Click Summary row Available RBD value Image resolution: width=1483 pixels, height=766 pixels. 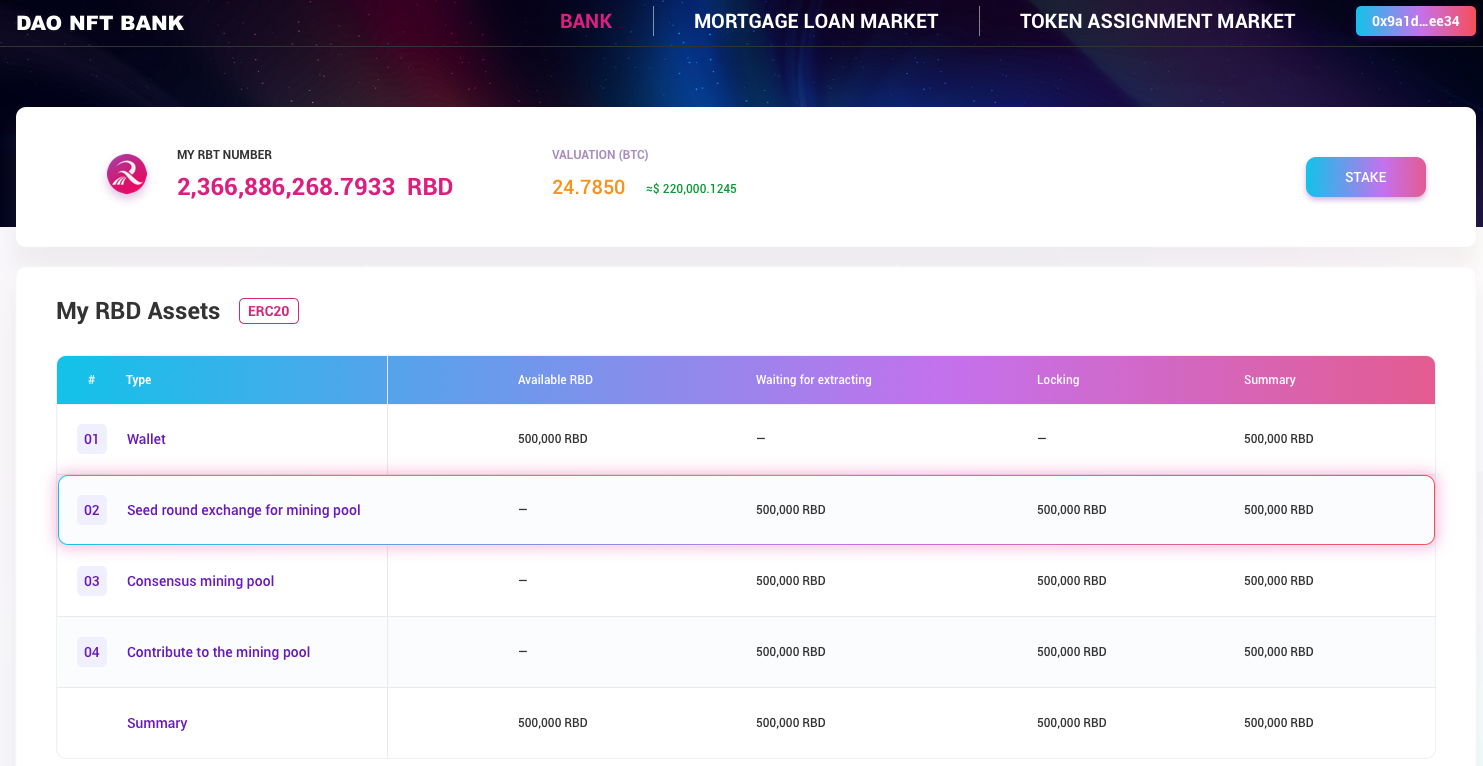point(553,723)
